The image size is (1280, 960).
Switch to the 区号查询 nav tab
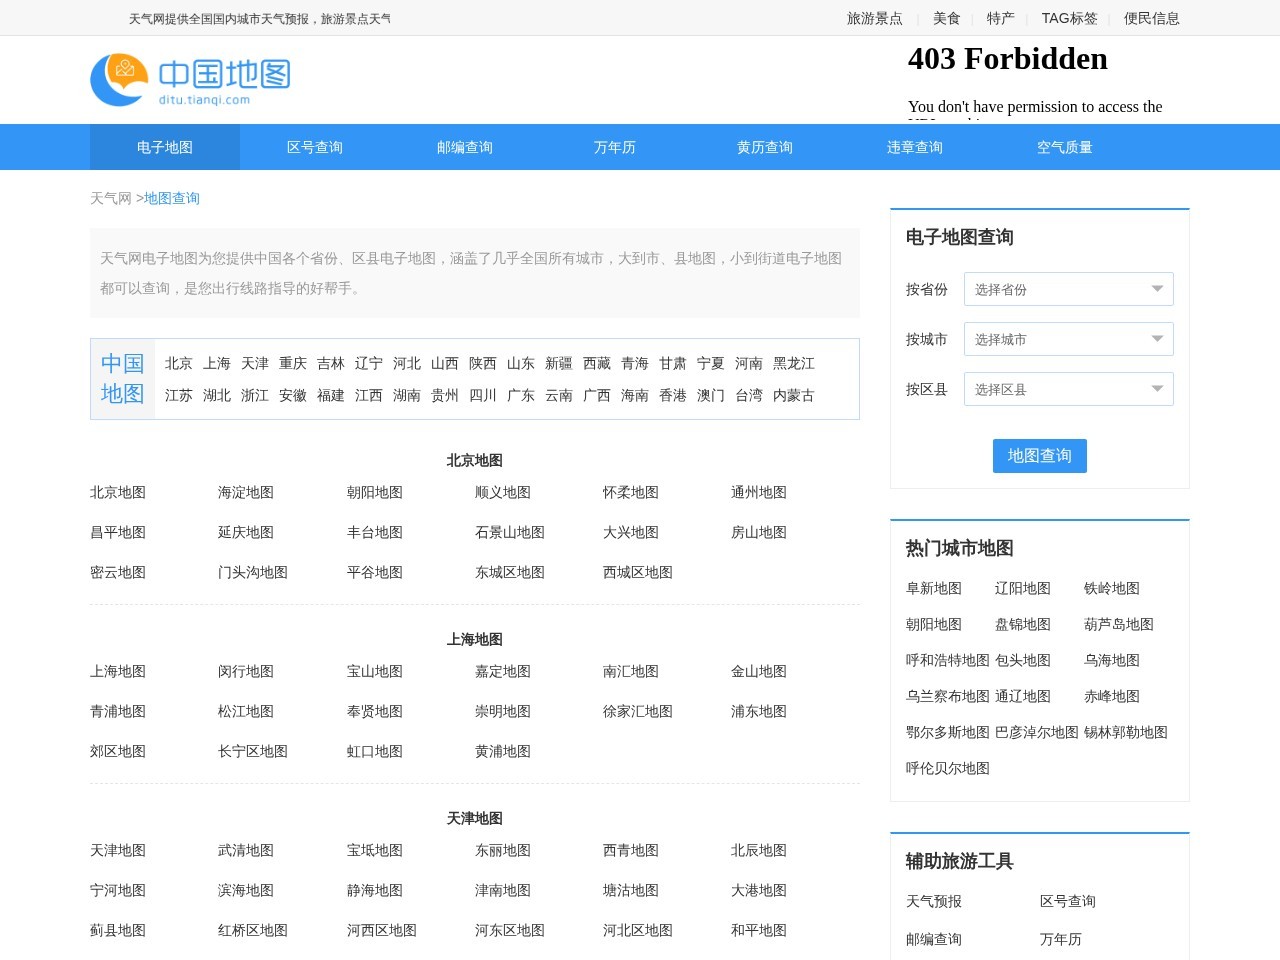314,147
